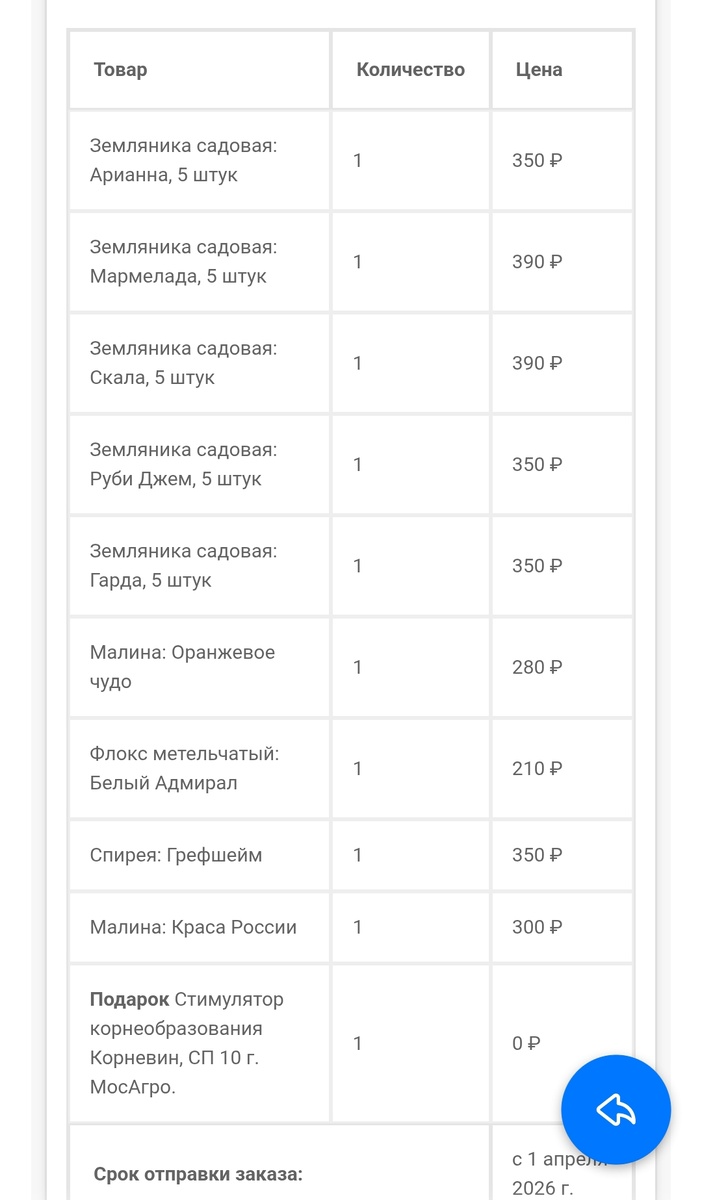Image resolution: width=702 pixels, height=1200 pixels.
Task: Click the Срок отправки заказа label
Action: [198, 1174]
